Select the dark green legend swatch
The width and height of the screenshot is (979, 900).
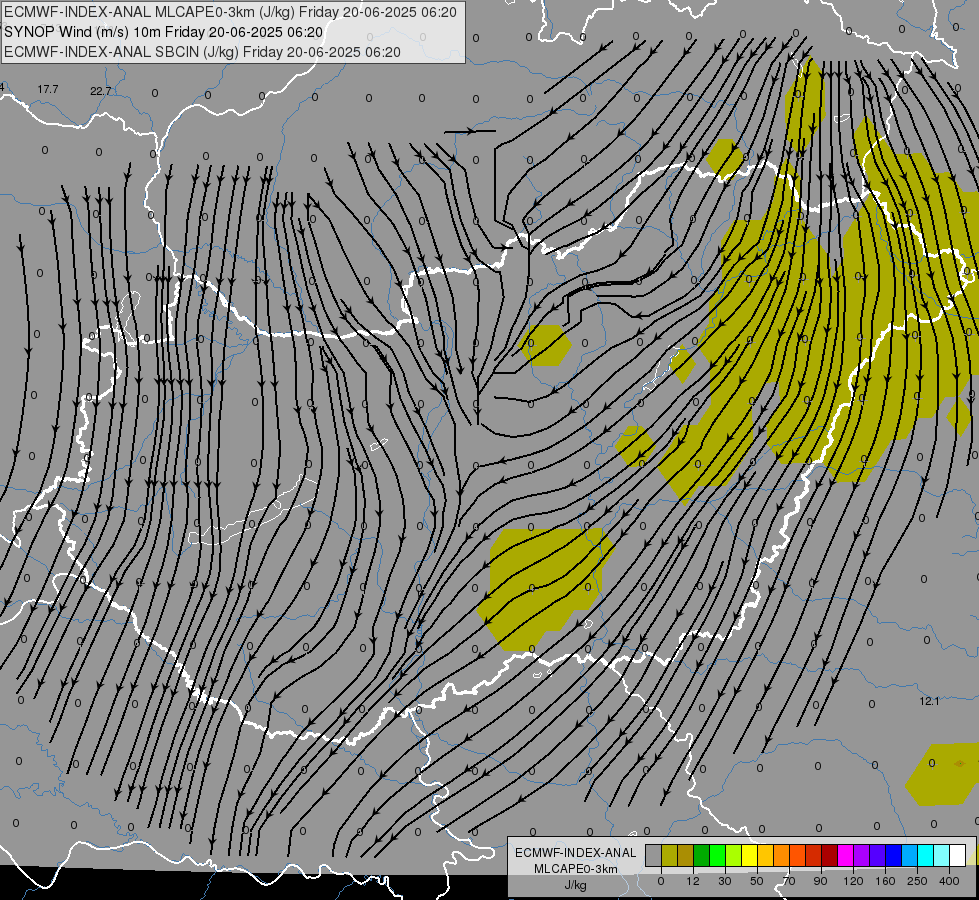tap(702, 855)
